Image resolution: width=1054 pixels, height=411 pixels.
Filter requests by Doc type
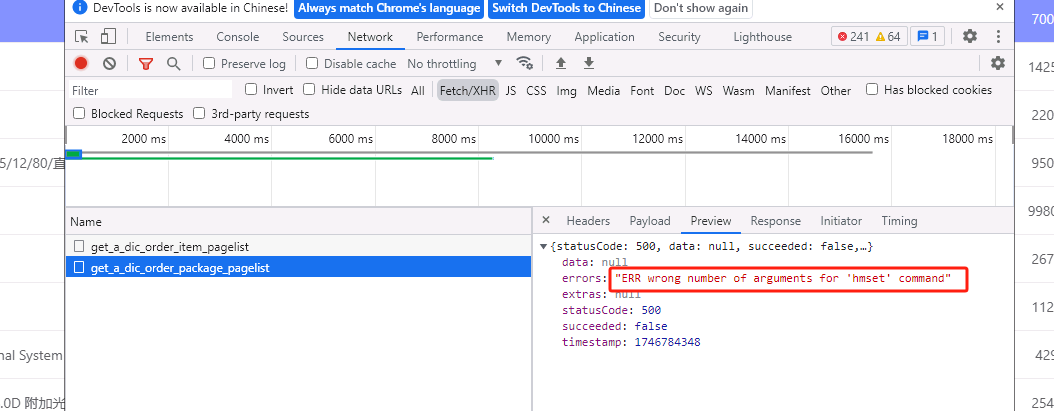coord(674,90)
